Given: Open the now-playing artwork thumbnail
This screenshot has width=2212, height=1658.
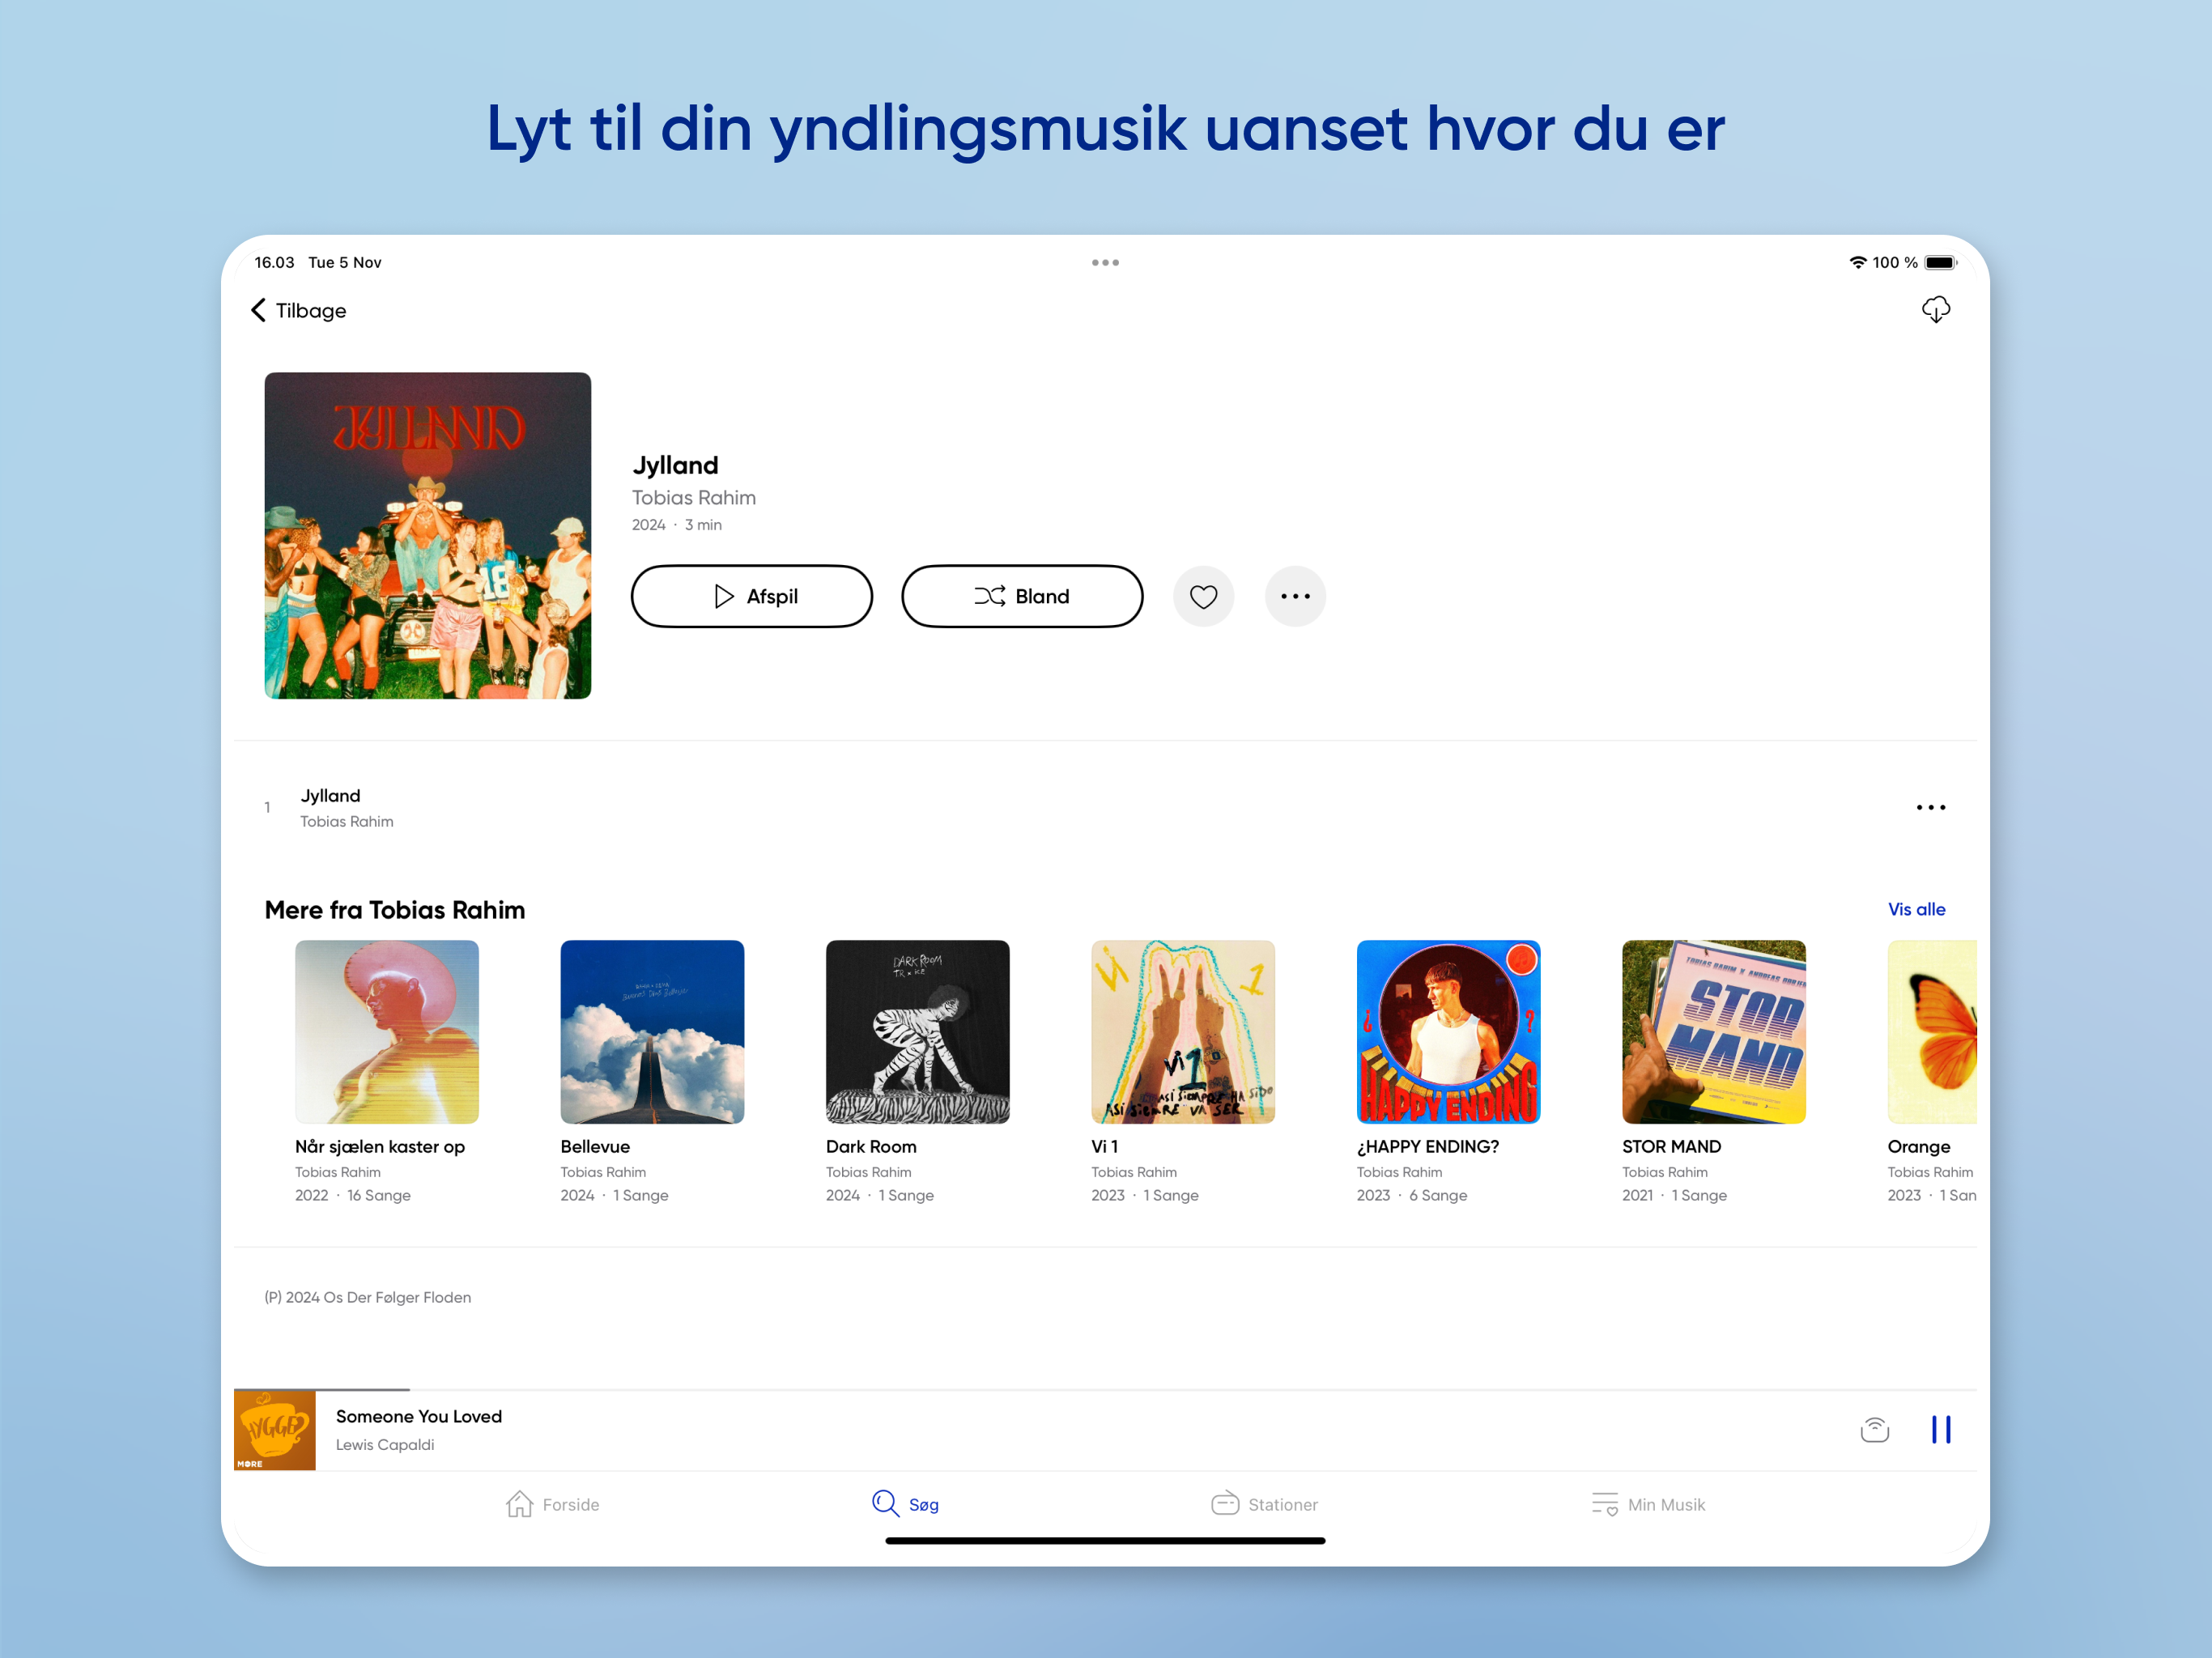Looking at the screenshot, I should pos(274,1430).
